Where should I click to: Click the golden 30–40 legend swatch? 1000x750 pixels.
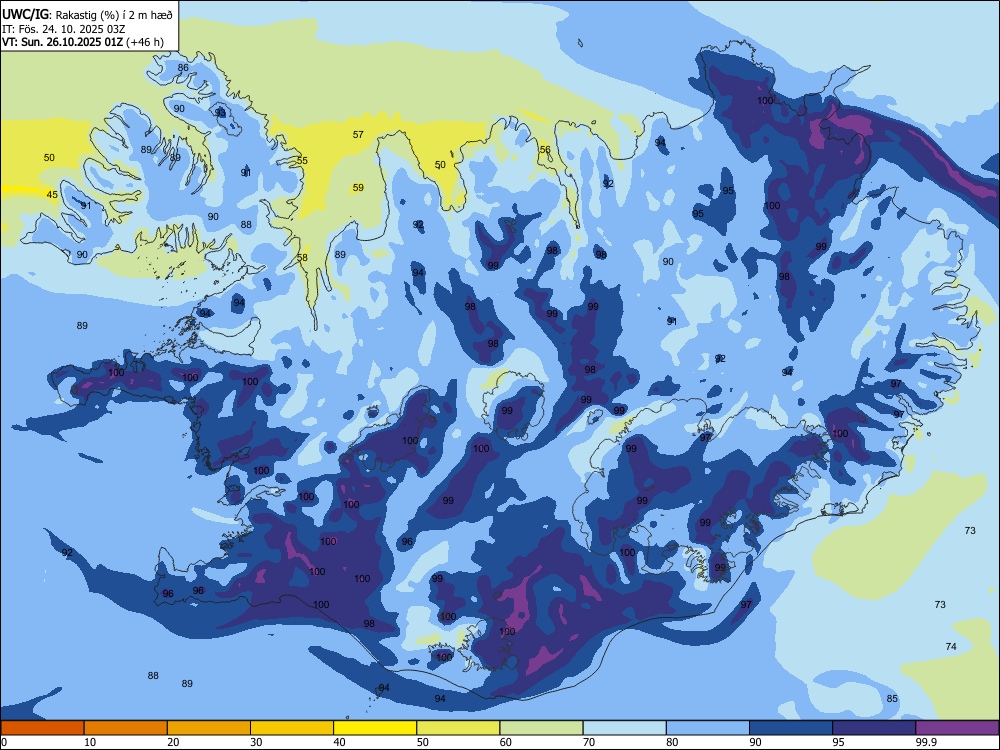click(292, 728)
